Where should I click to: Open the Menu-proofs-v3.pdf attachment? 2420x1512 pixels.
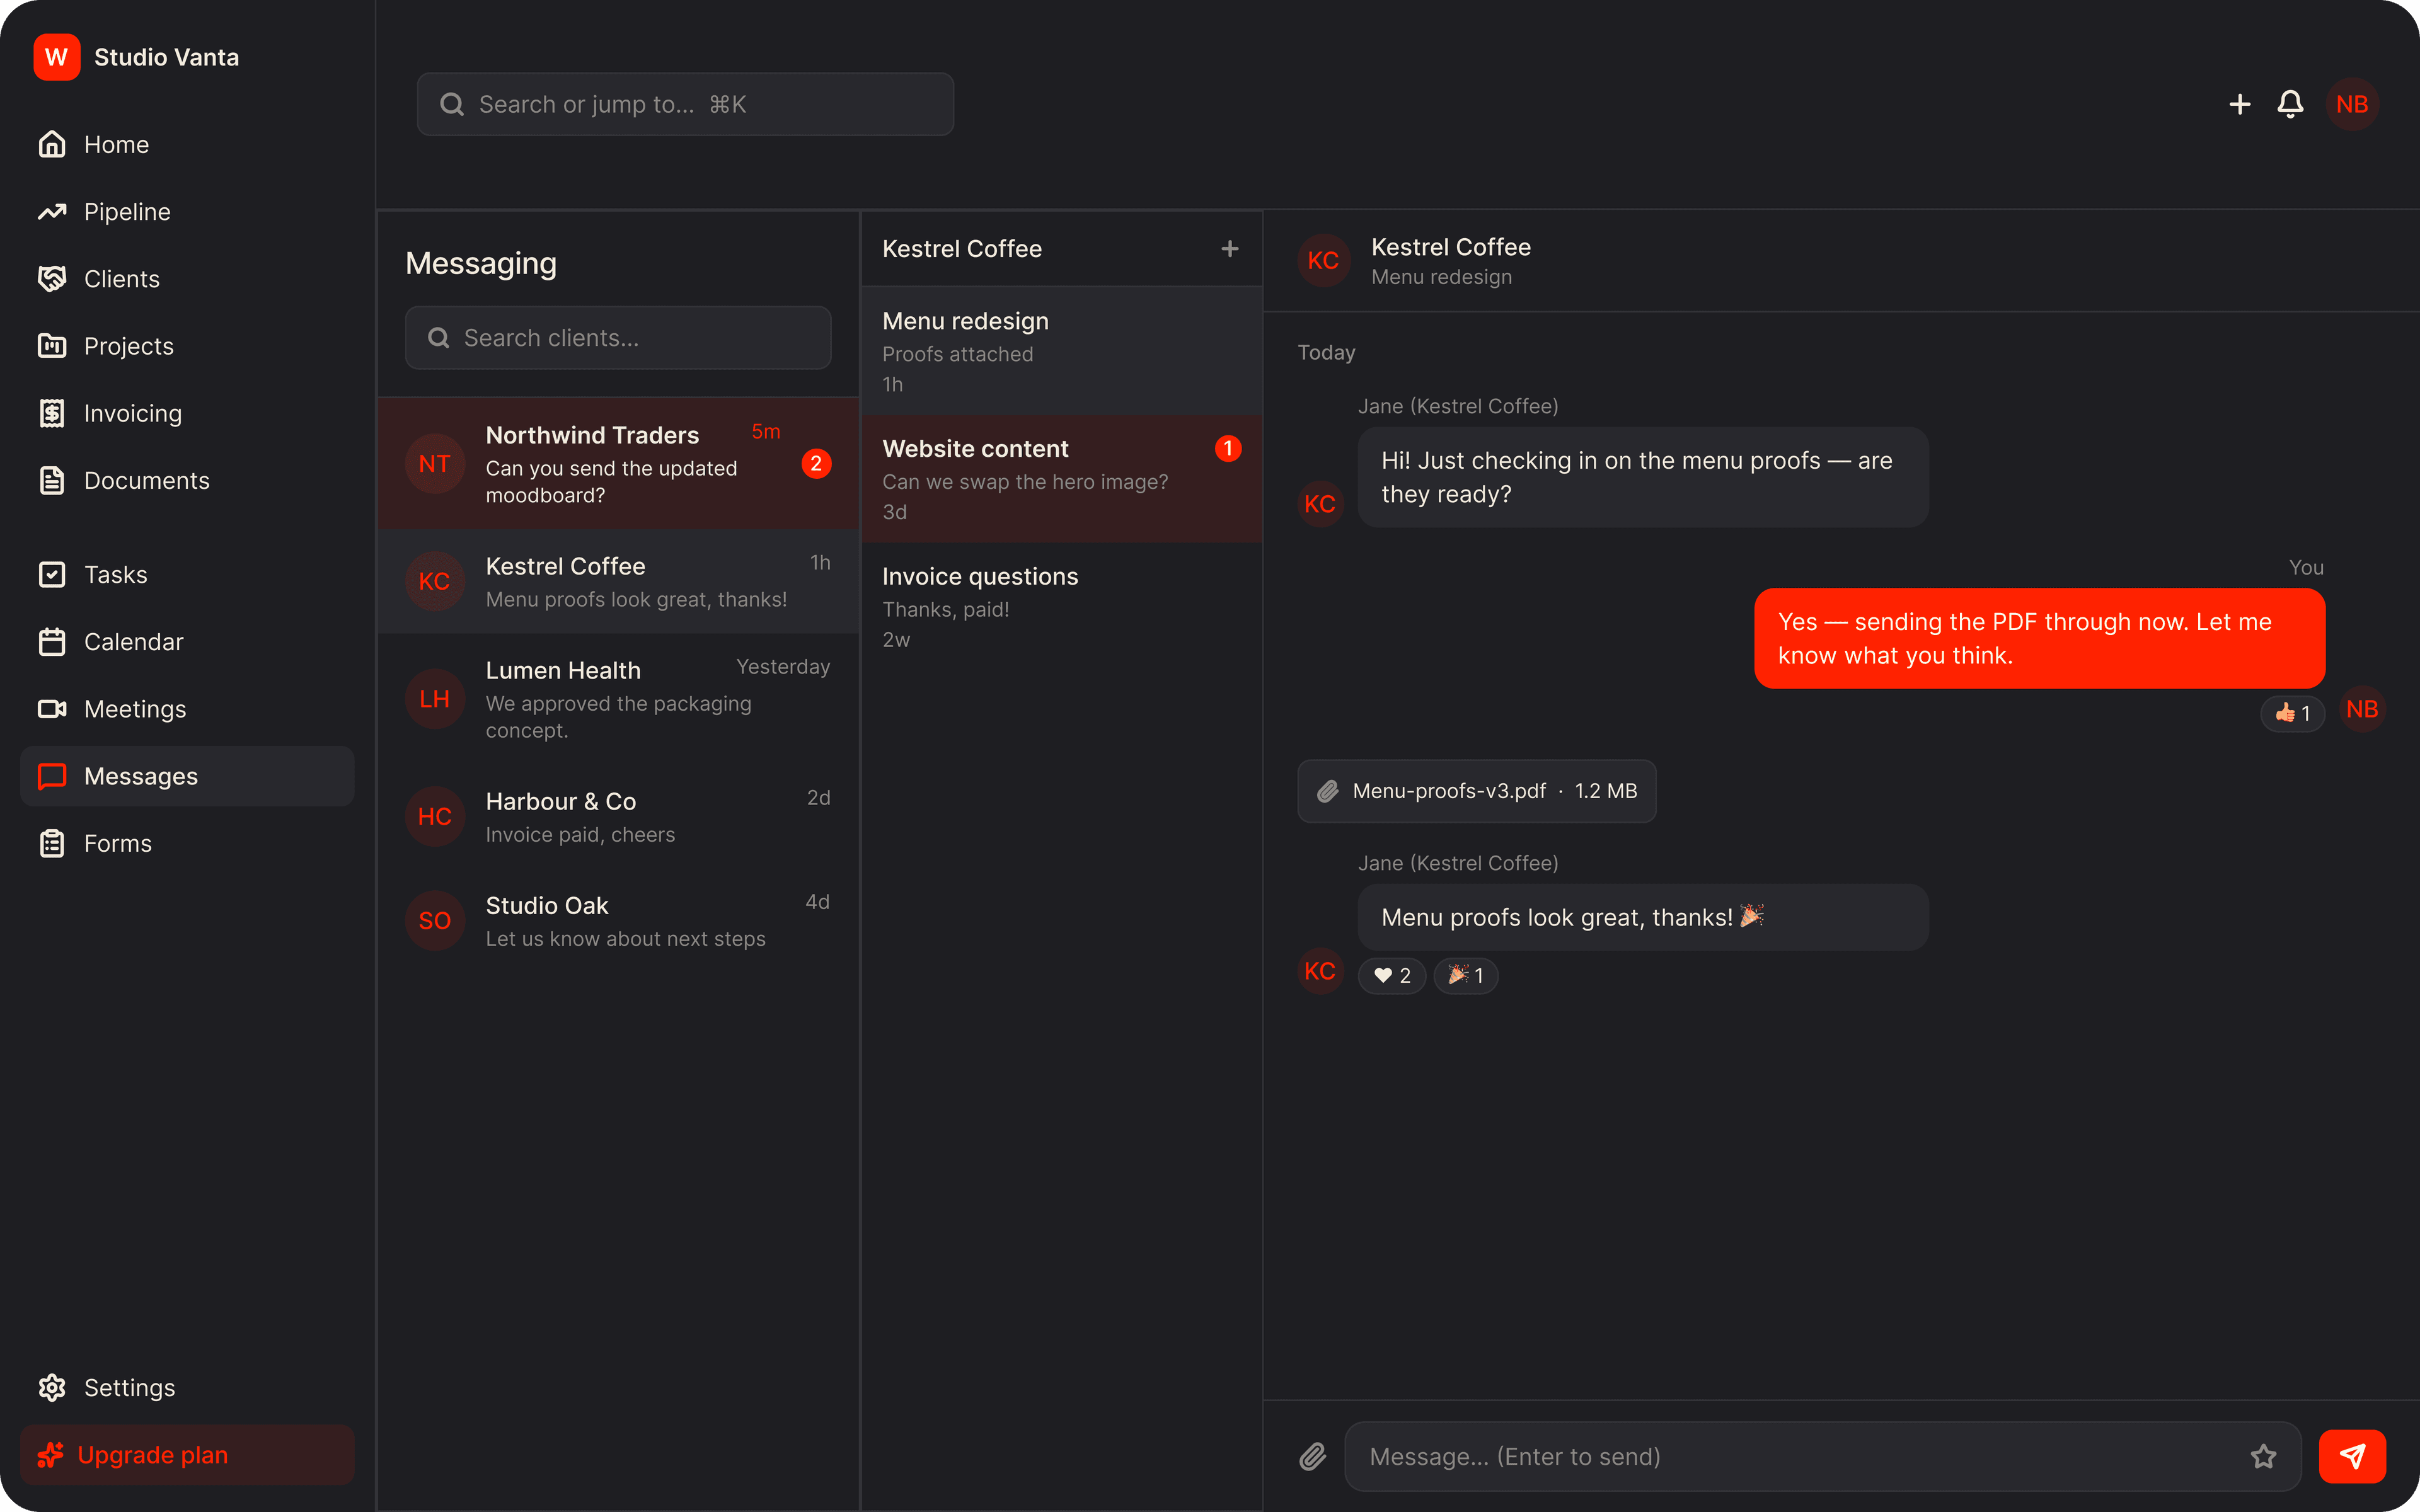[1477, 791]
